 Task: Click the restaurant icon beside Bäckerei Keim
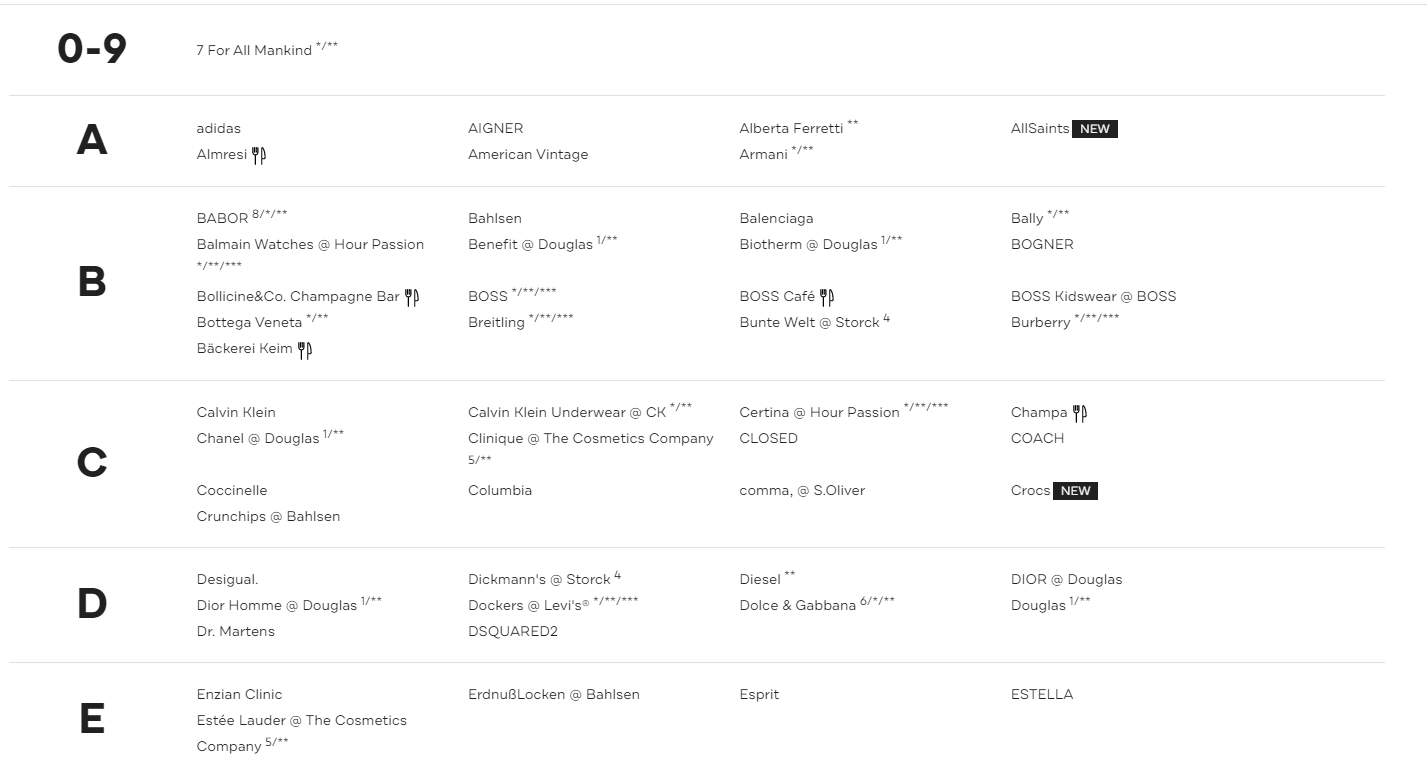(305, 350)
